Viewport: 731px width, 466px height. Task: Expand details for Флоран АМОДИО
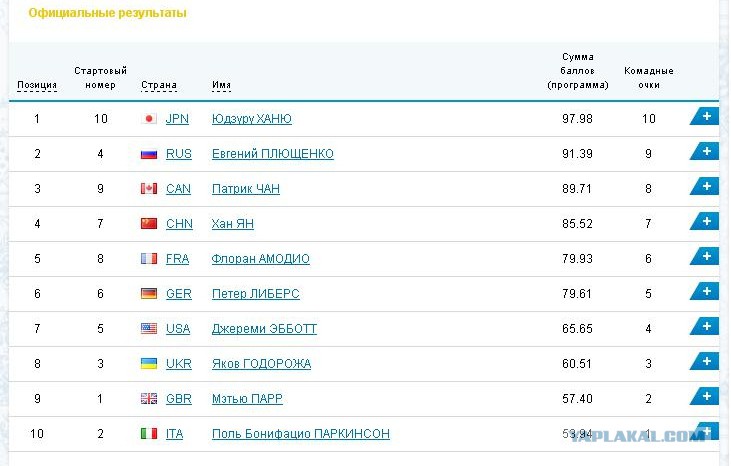704,256
